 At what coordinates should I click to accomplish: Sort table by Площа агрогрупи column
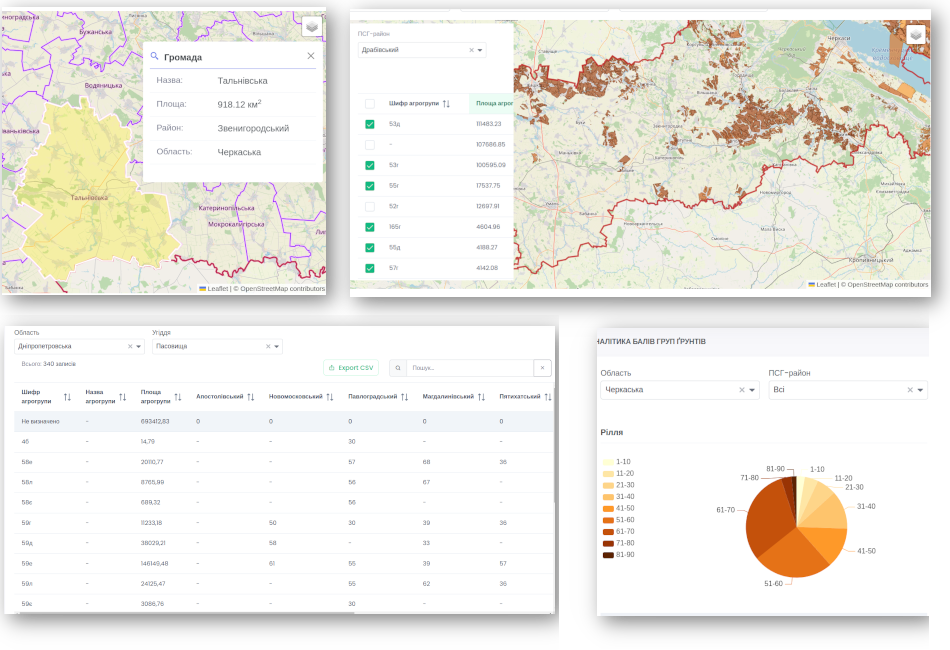(177, 397)
